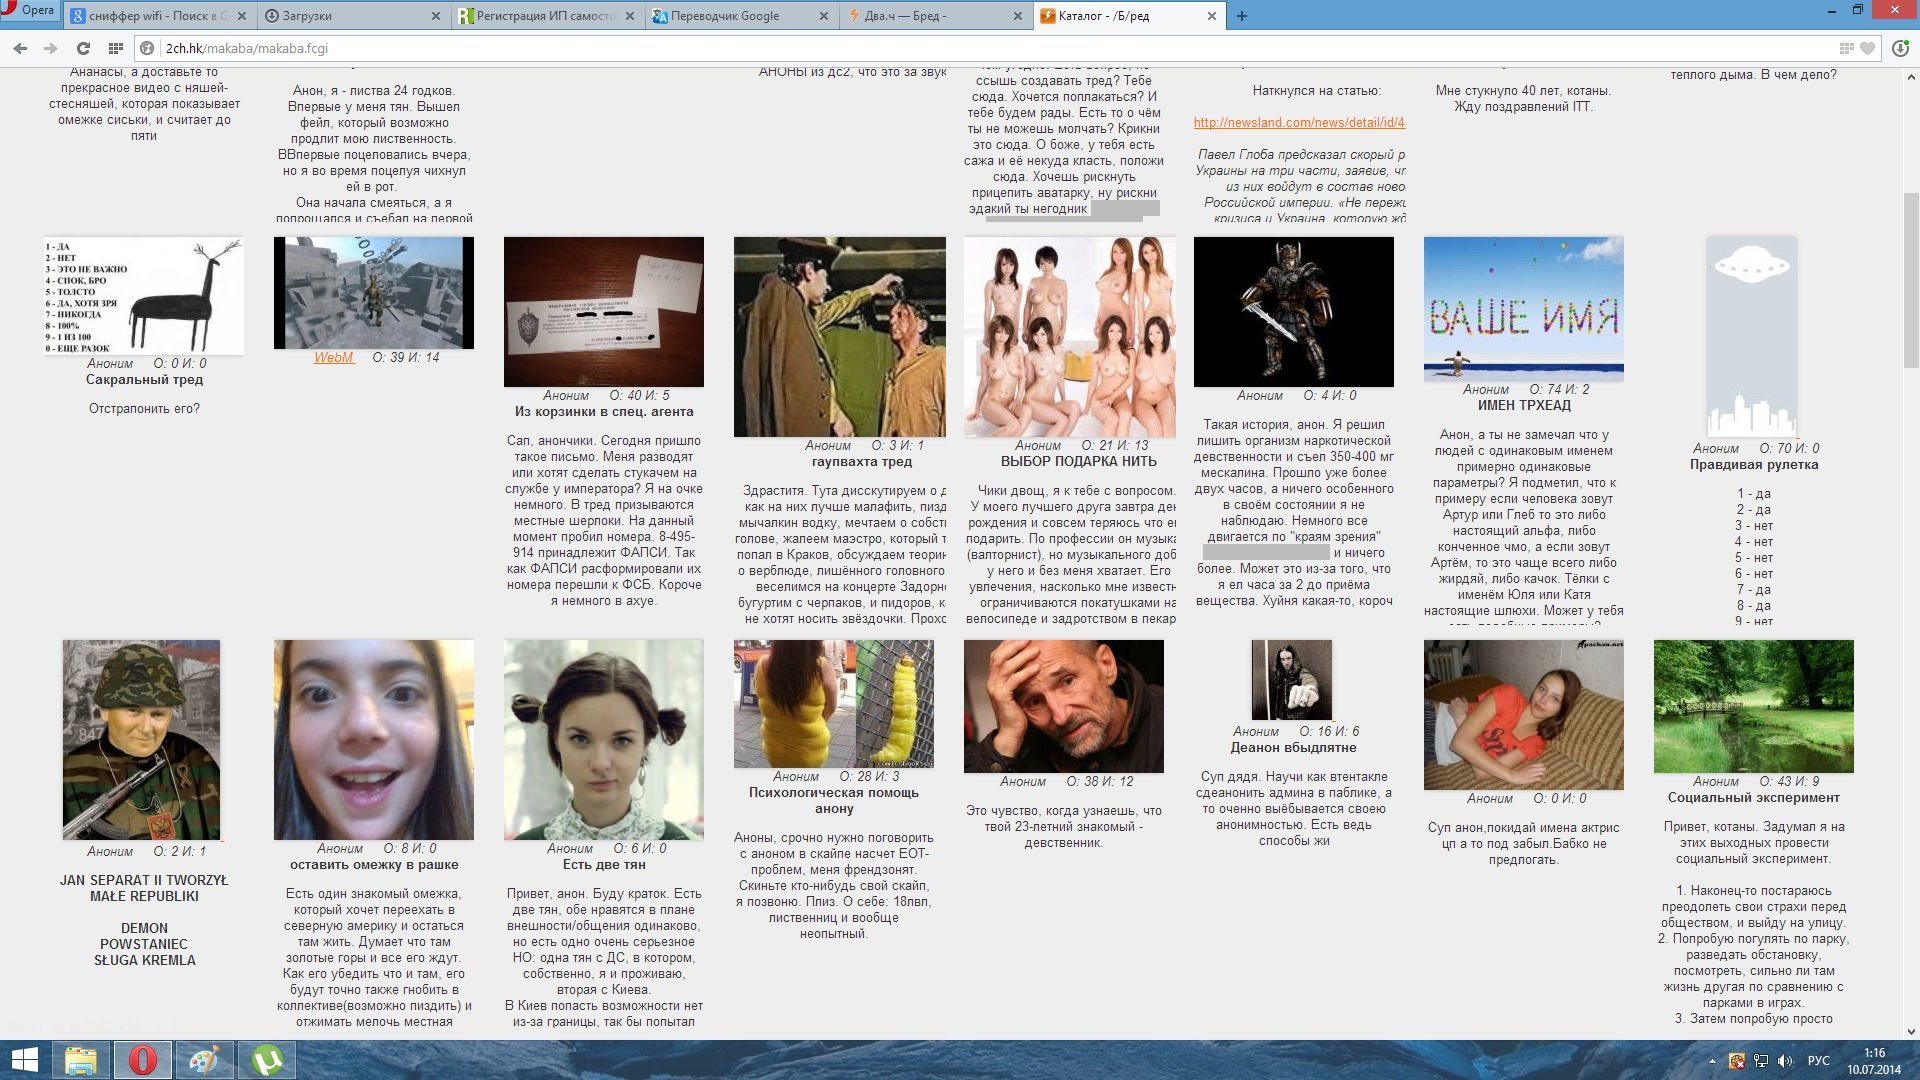
Task: Click the heart bookmark icon in address bar
Action: pos(1866,48)
